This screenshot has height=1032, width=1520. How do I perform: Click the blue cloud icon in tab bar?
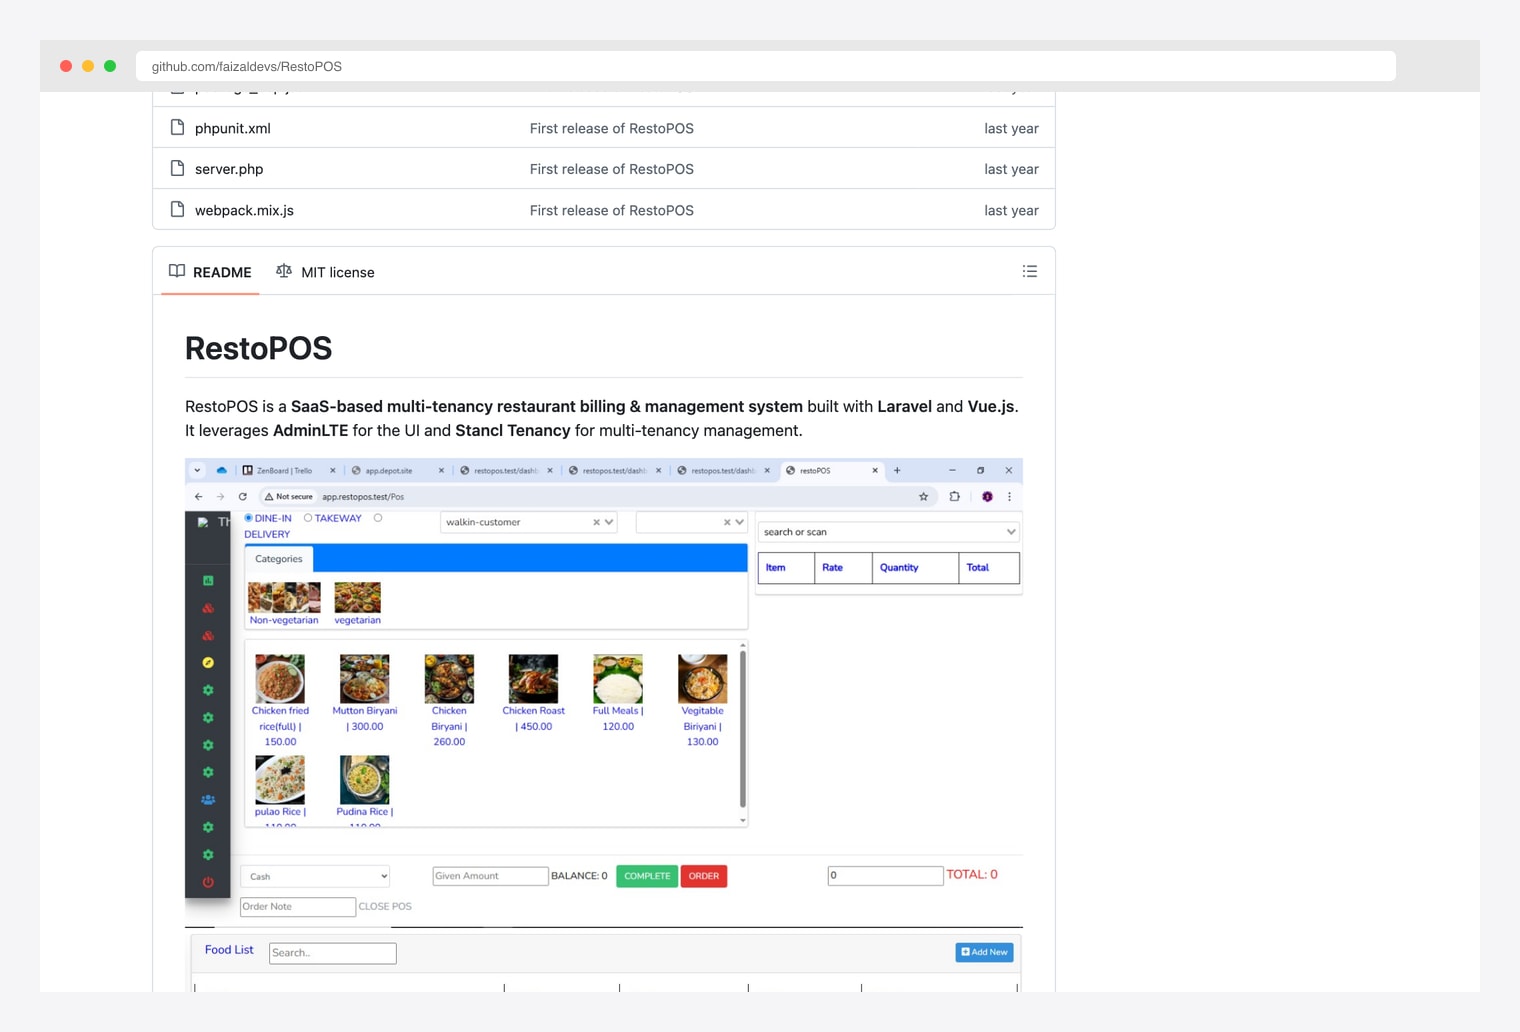tap(222, 470)
